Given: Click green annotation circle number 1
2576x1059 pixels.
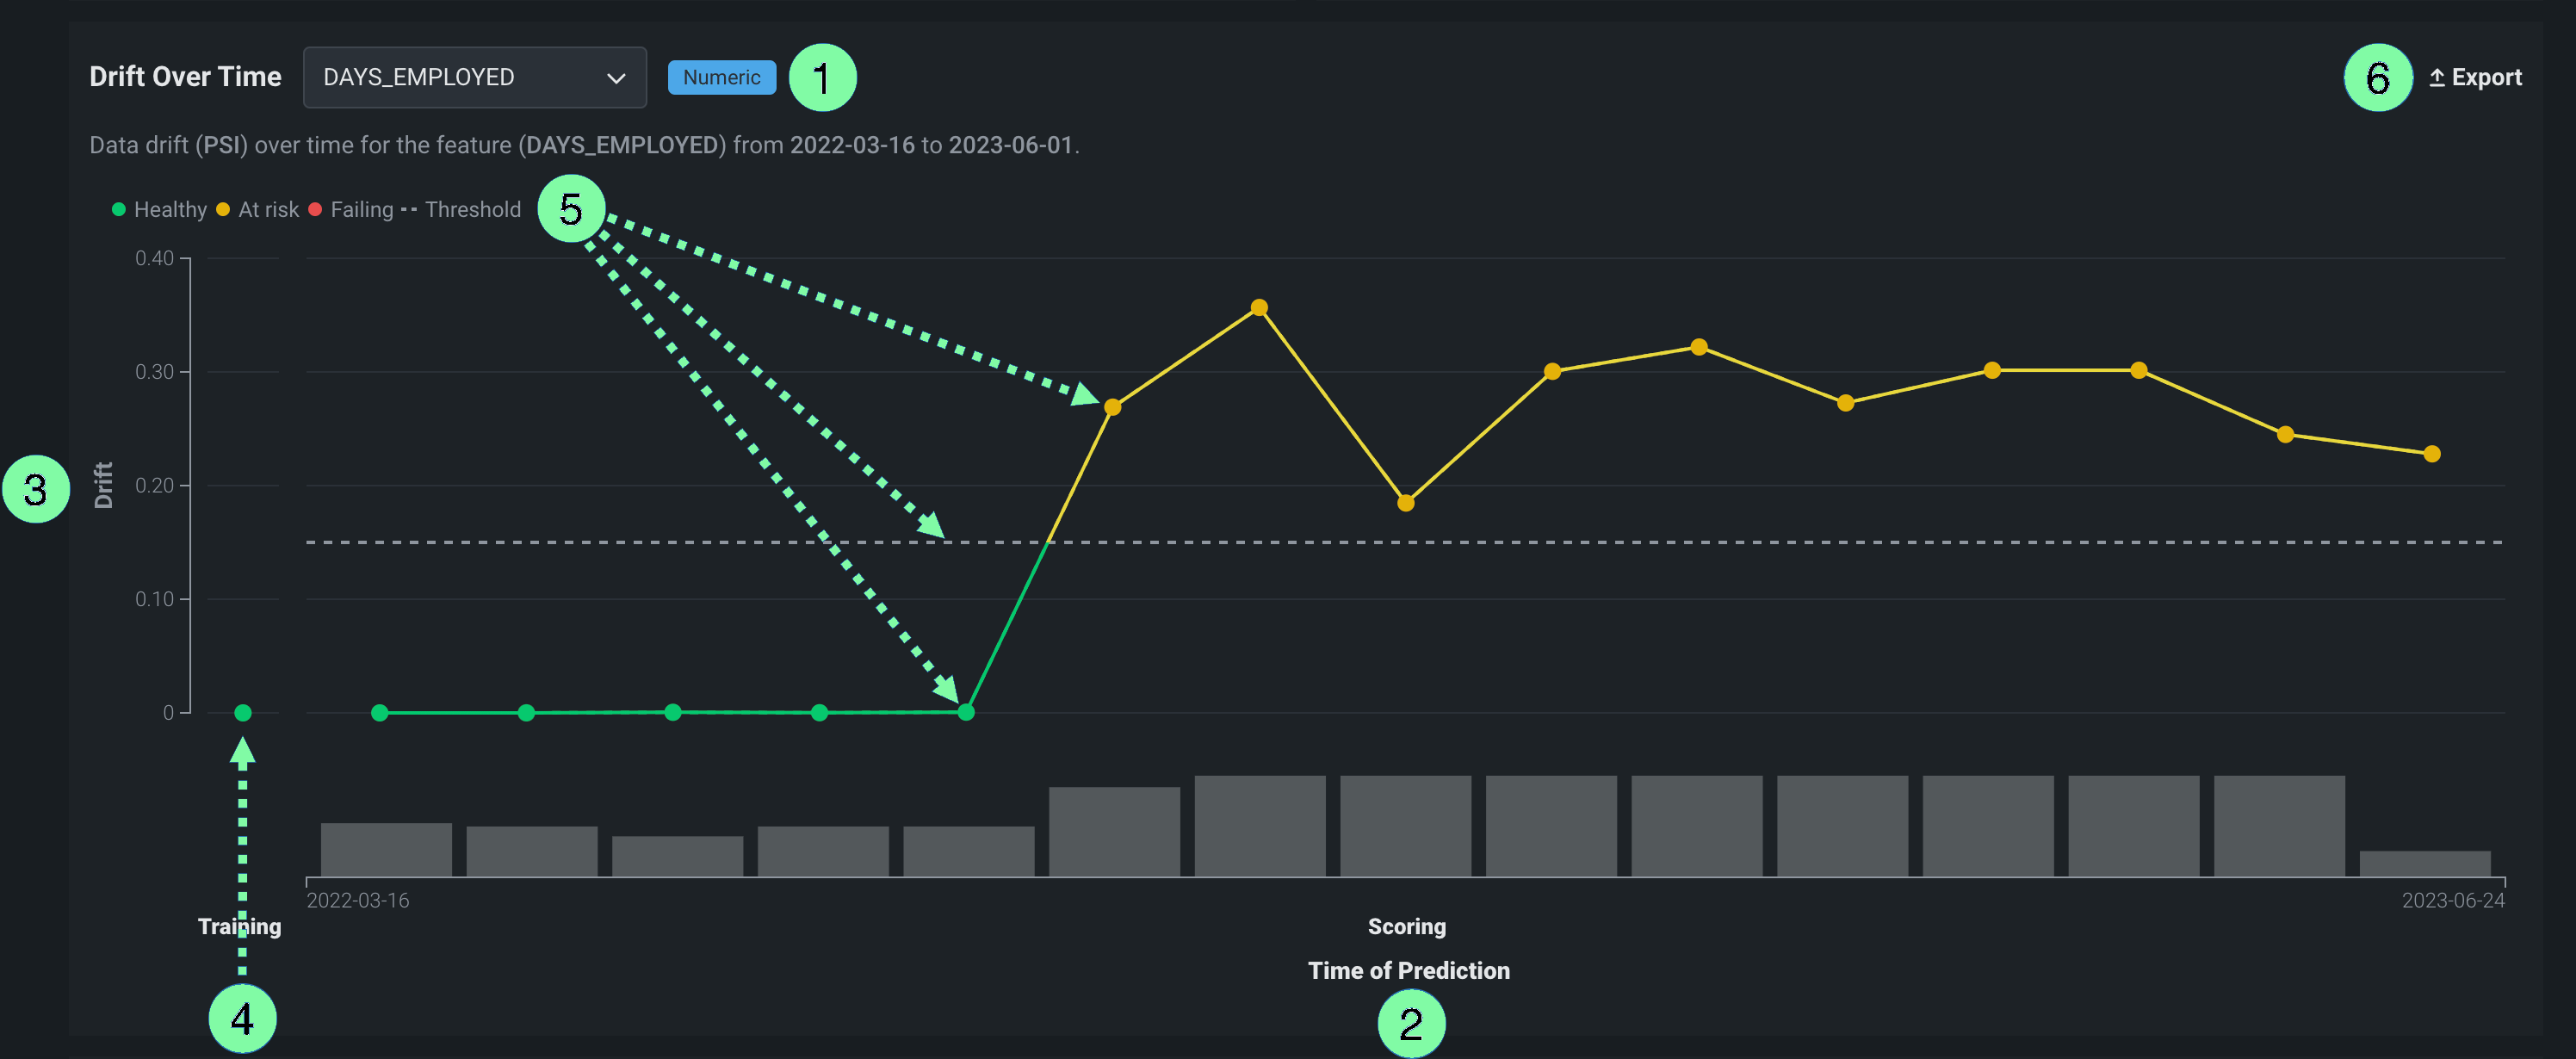Looking at the screenshot, I should [822, 77].
